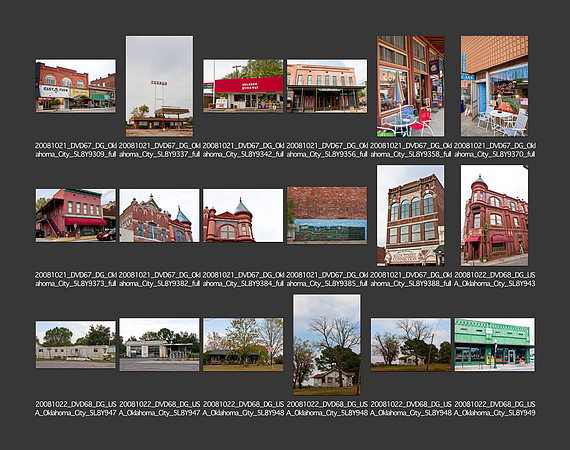This screenshot has height=450, width=570.
Task: Click the caption below the portrait bare-tree photo
Action: point(327,408)
